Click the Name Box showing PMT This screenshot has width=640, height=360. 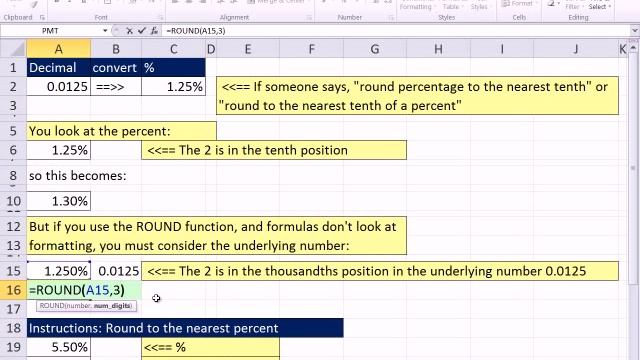point(50,31)
